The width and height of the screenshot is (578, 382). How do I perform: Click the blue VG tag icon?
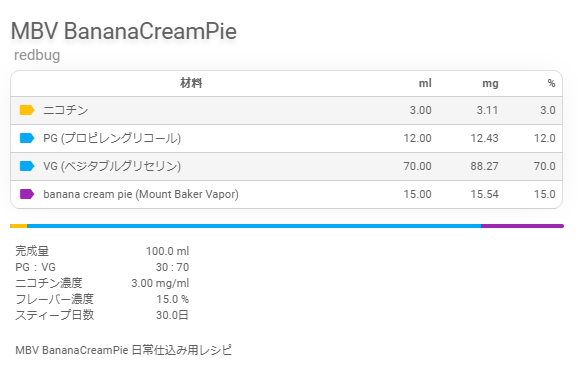point(27,166)
